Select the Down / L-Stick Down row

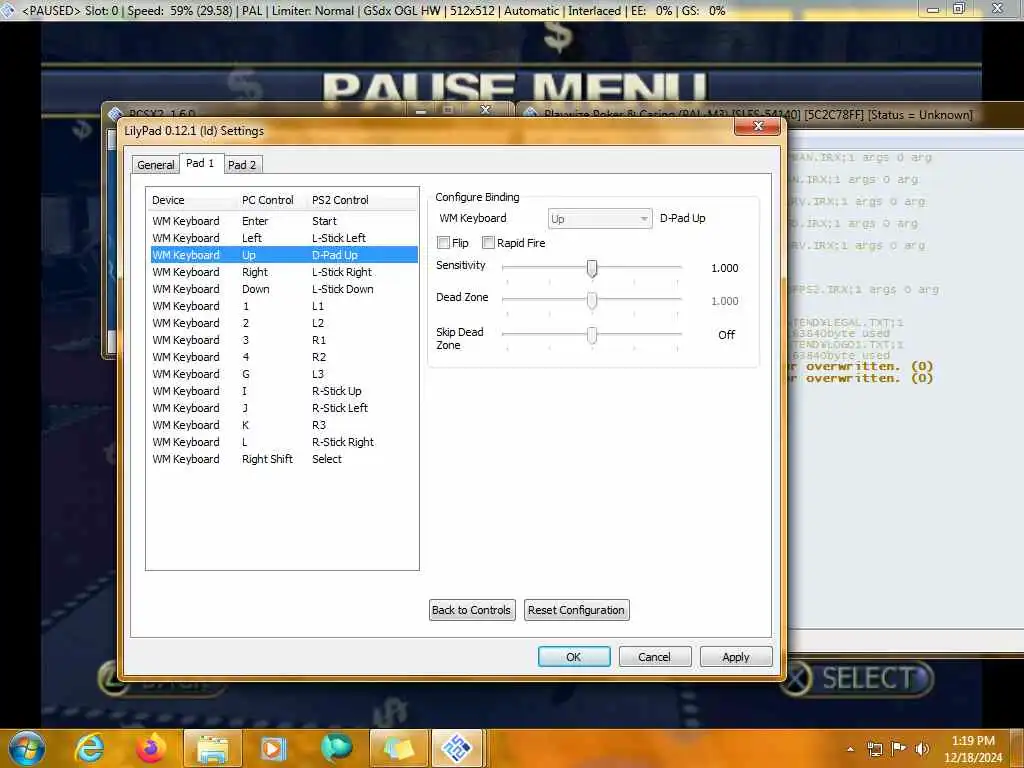pyautogui.click(x=283, y=289)
